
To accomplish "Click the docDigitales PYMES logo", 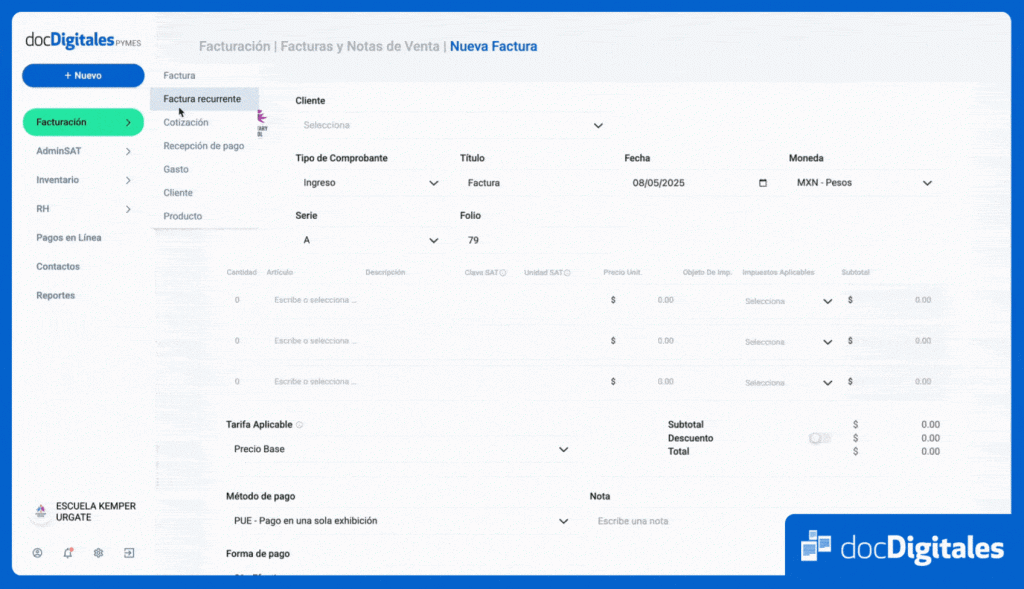I will click(83, 40).
